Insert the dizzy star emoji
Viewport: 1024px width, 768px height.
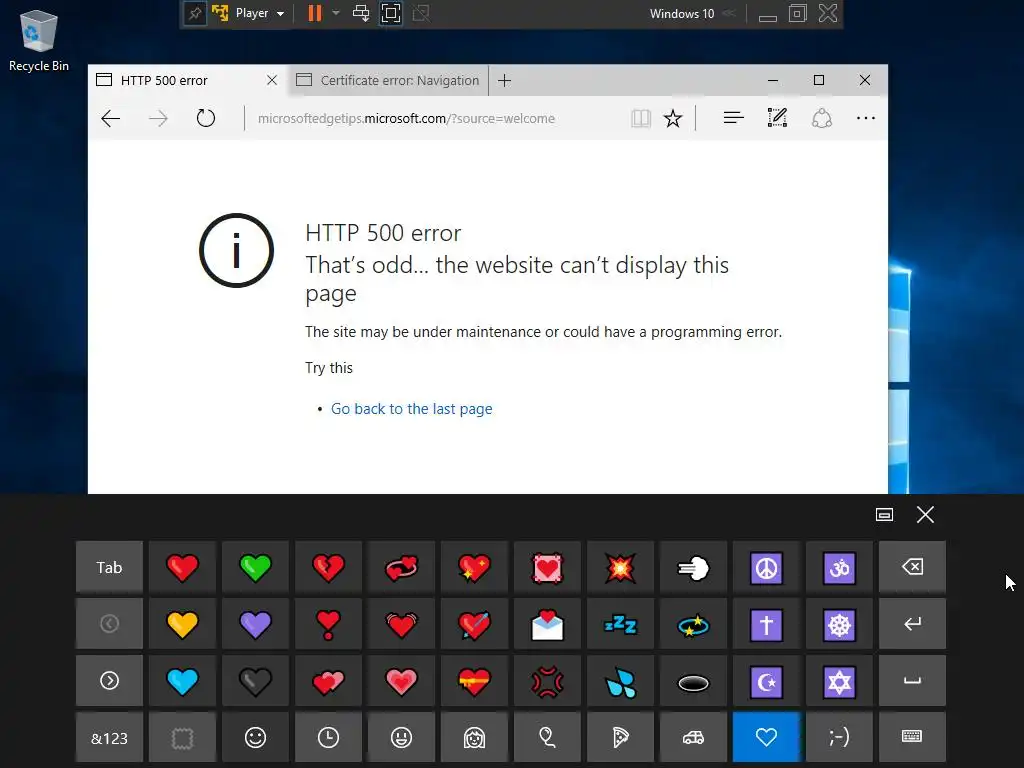(694, 624)
